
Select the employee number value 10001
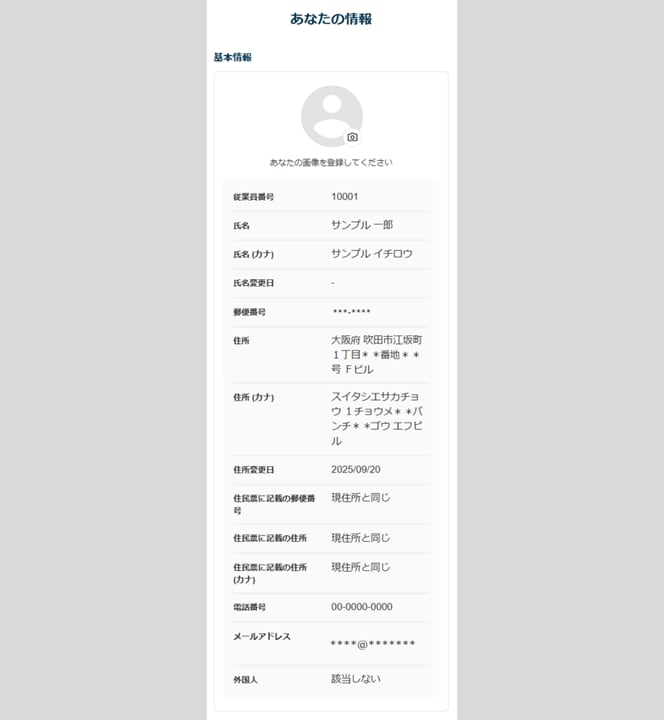tap(345, 197)
